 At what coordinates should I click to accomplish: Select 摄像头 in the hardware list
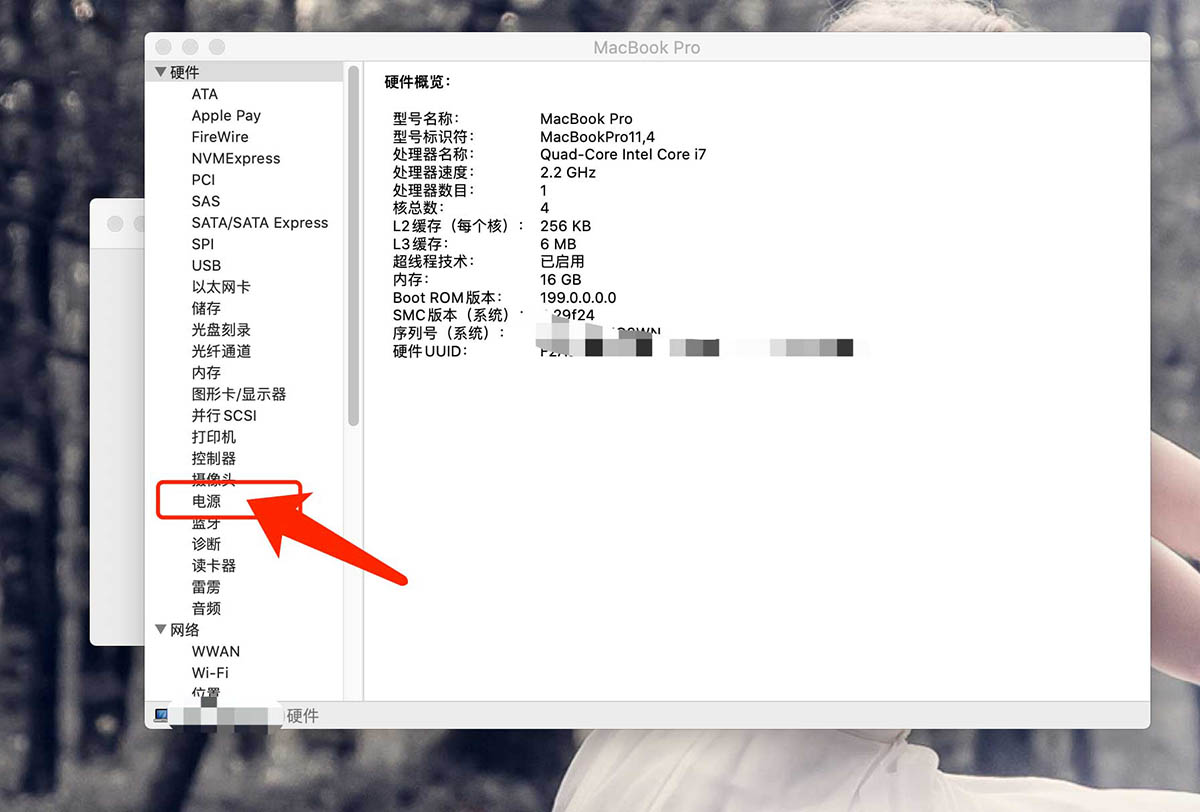pos(213,479)
